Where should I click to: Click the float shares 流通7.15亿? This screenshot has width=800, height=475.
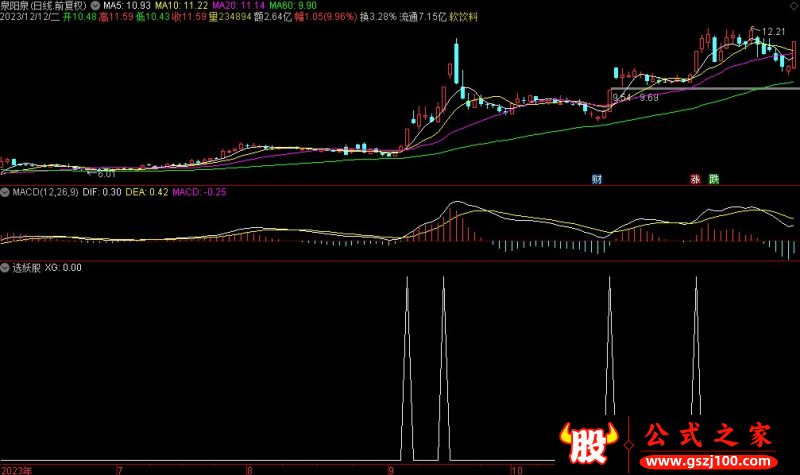coord(423,17)
